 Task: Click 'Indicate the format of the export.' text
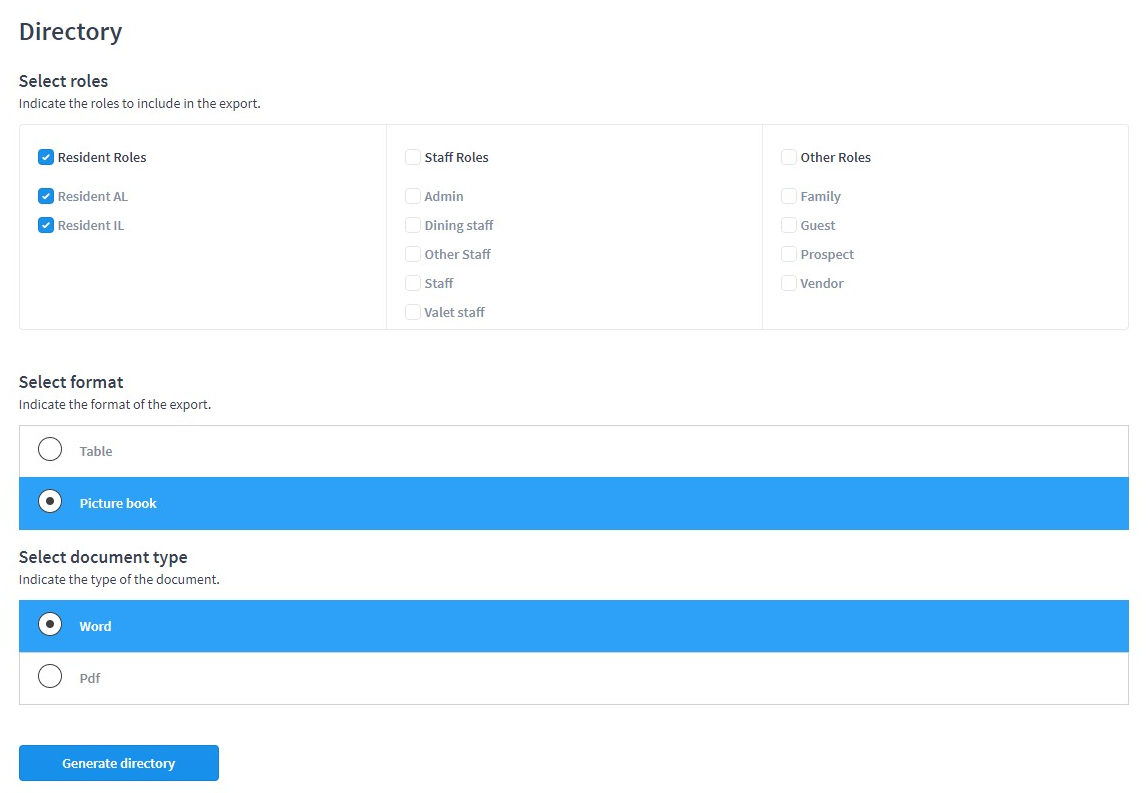[115, 404]
